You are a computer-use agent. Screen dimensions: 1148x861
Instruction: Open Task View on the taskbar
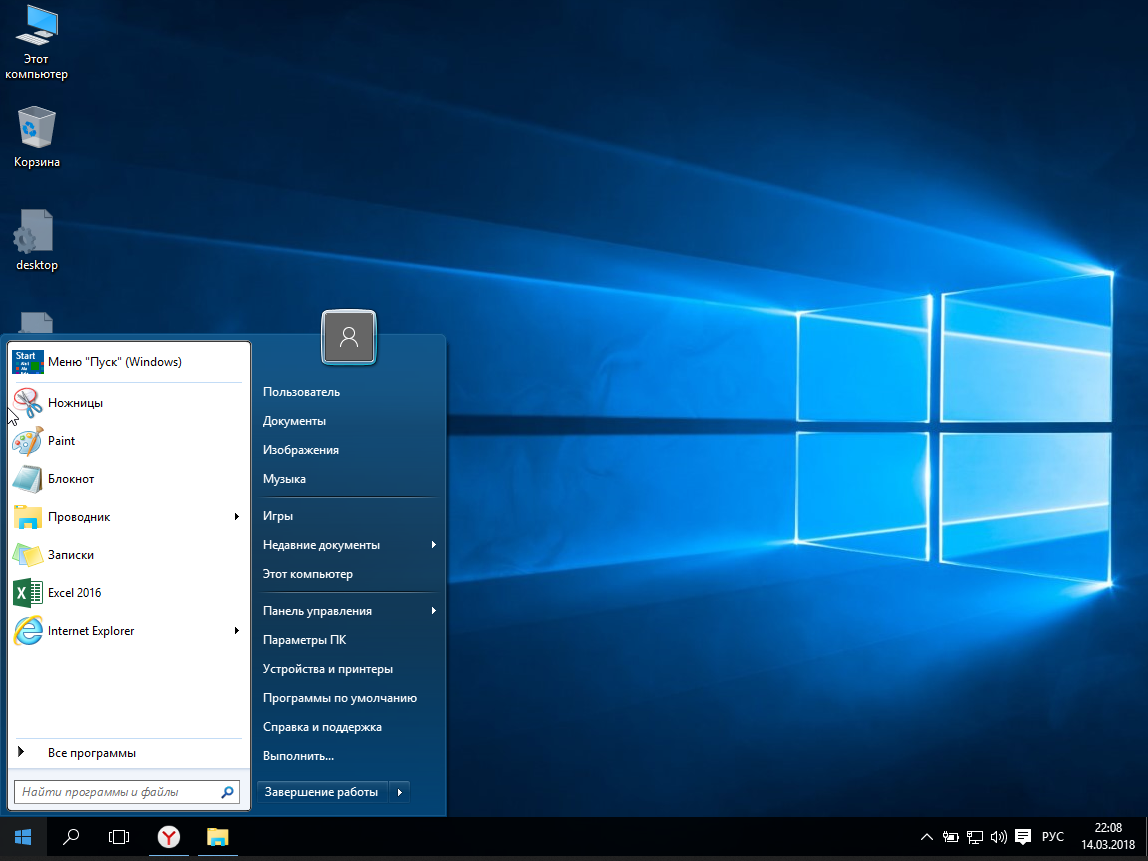pyautogui.click(x=120, y=837)
